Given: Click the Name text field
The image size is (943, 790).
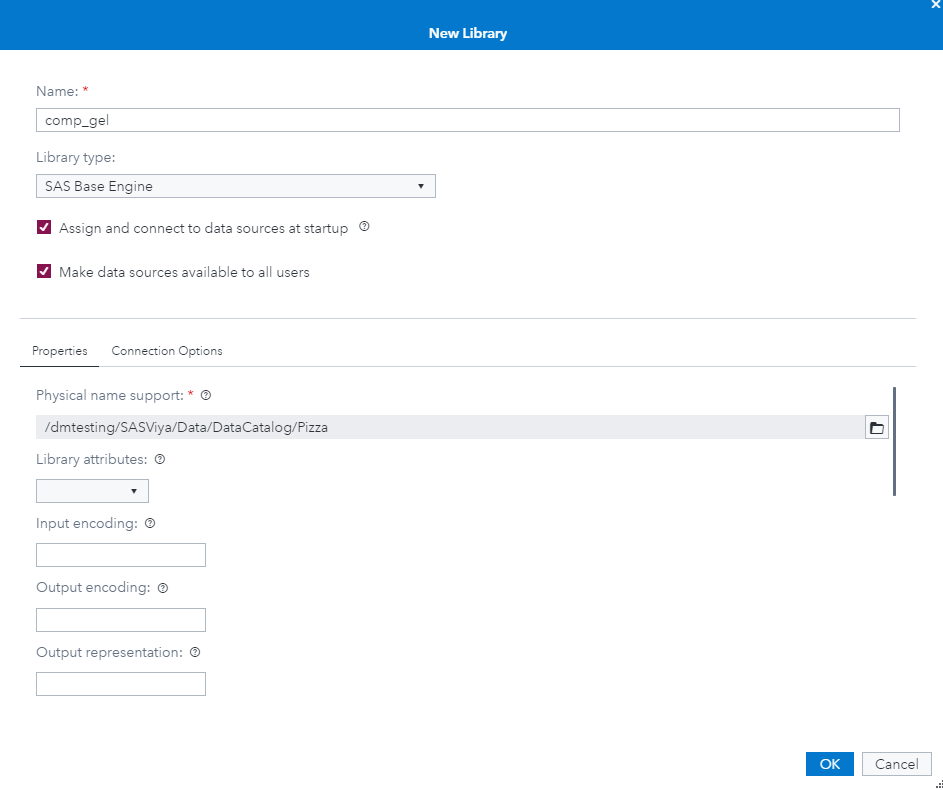Looking at the screenshot, I should click(467, 120).
